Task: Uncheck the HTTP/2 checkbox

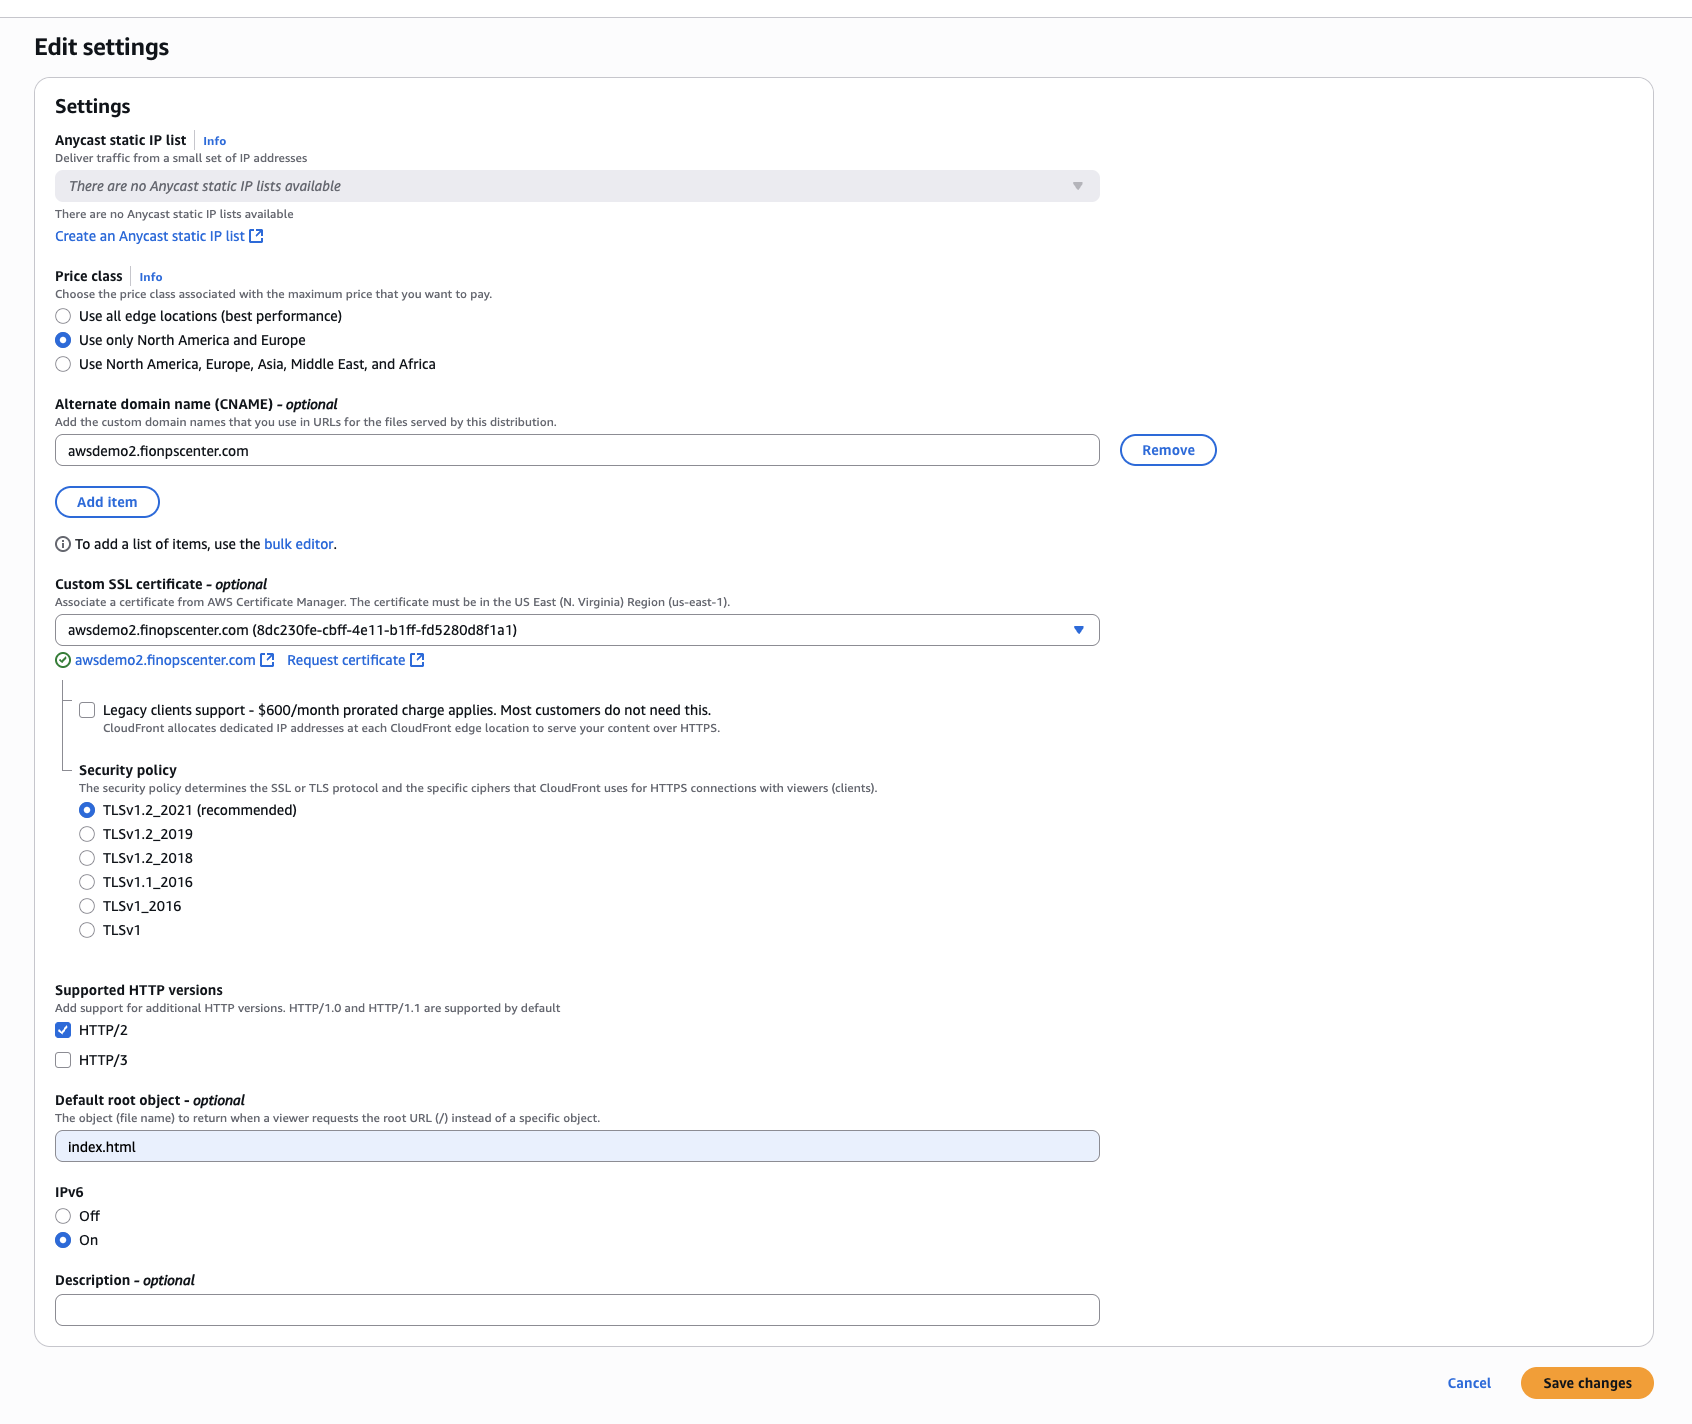Action: pyautogui.click(x=63, y=1030)
